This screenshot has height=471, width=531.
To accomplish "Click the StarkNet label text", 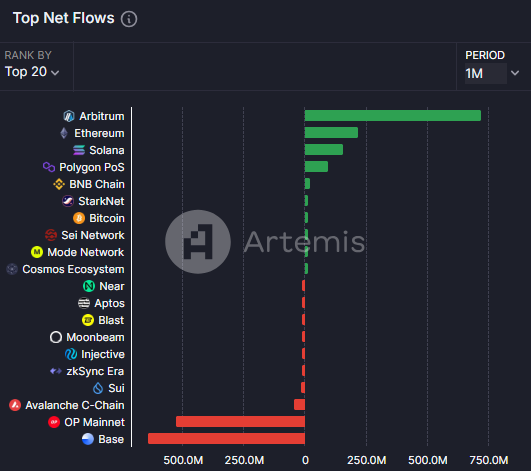I will (x=101, y=201).
